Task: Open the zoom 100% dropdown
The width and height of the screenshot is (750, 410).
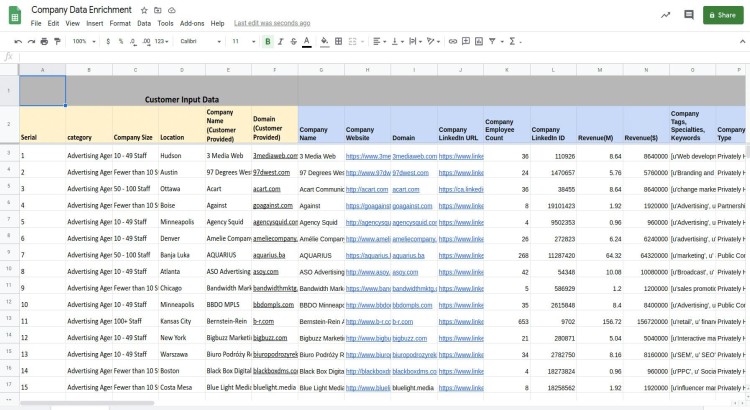Action: pyautogui.click(x=84, y=42)
